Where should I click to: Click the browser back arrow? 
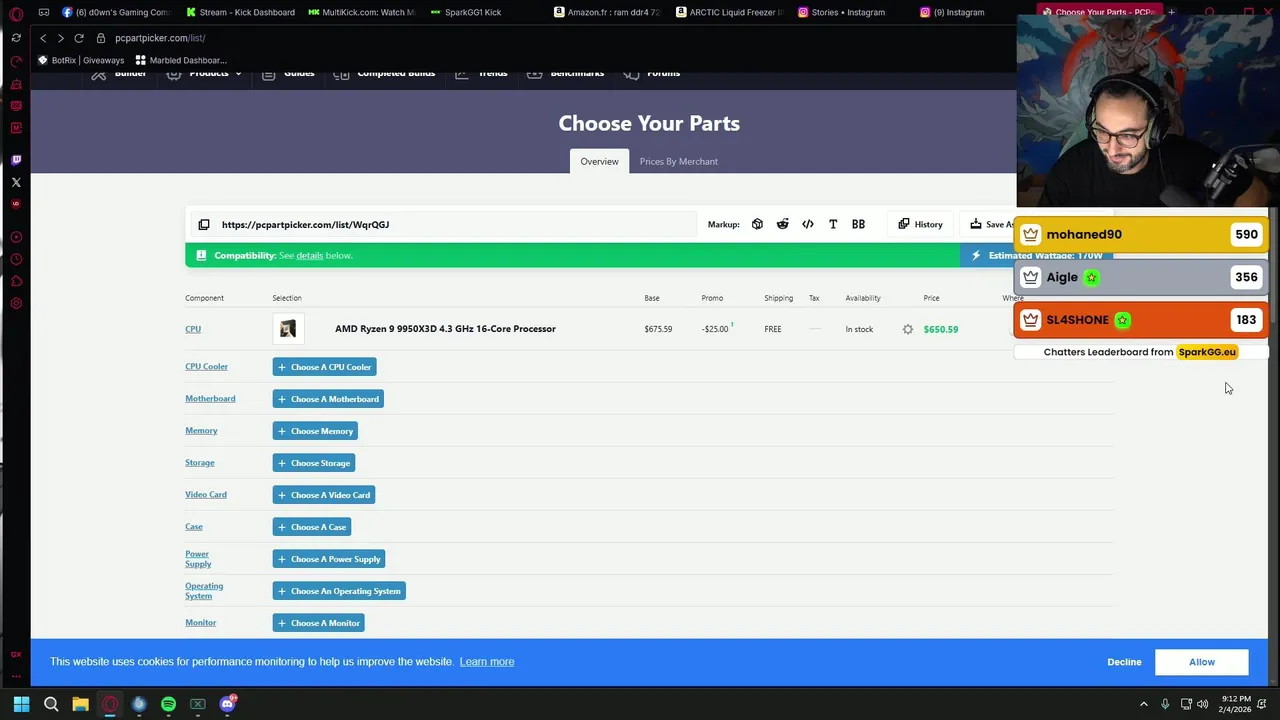(x=43, y=38)
